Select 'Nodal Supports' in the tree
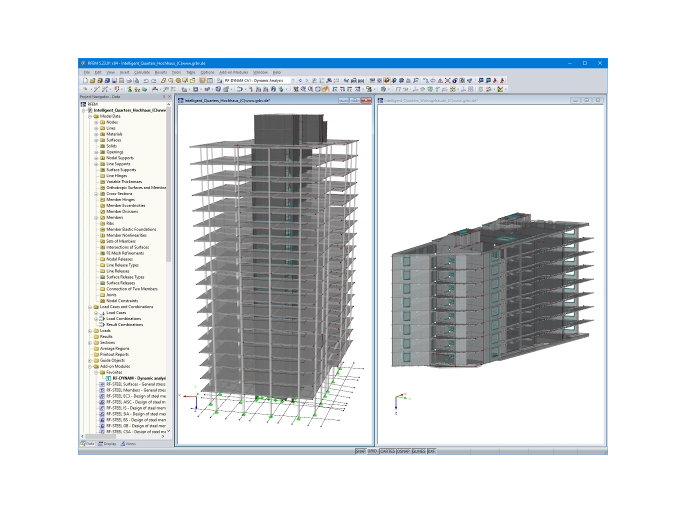 point(120,158)
